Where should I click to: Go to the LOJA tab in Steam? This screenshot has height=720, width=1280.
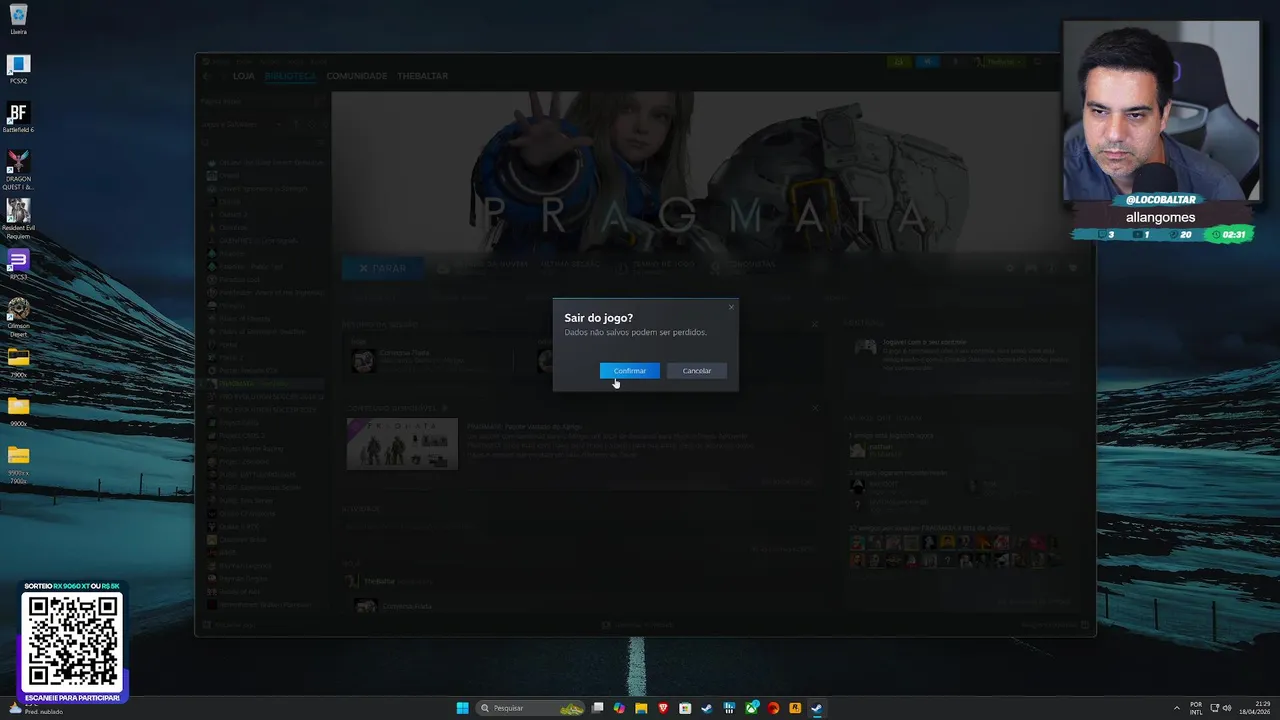244,76
